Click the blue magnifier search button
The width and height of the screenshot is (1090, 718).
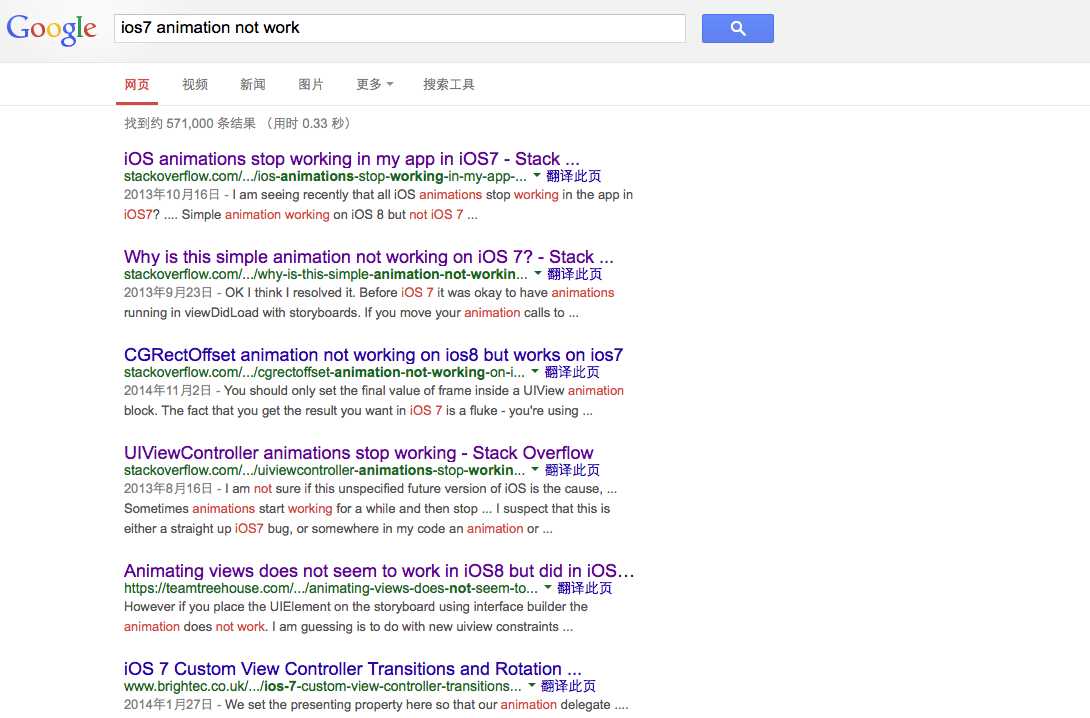click(738, 28)
